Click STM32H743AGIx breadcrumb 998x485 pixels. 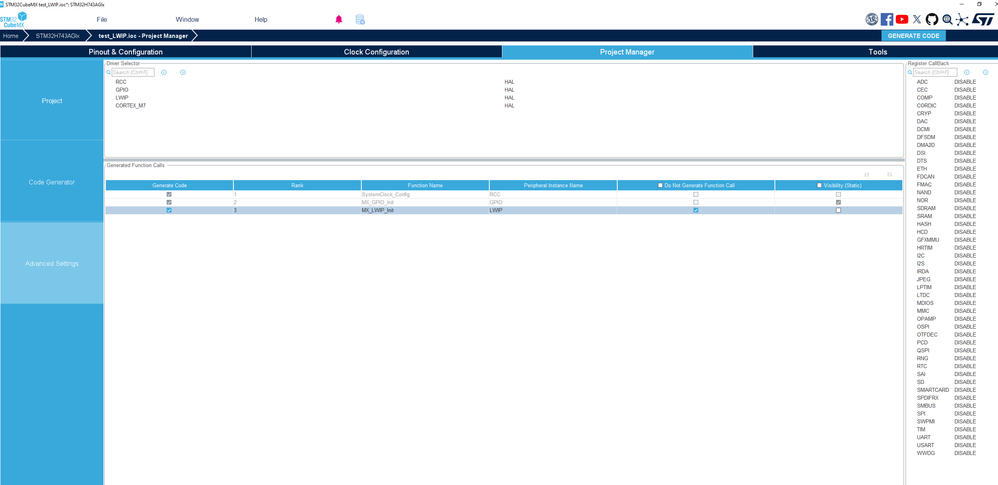tap(57, 36)
